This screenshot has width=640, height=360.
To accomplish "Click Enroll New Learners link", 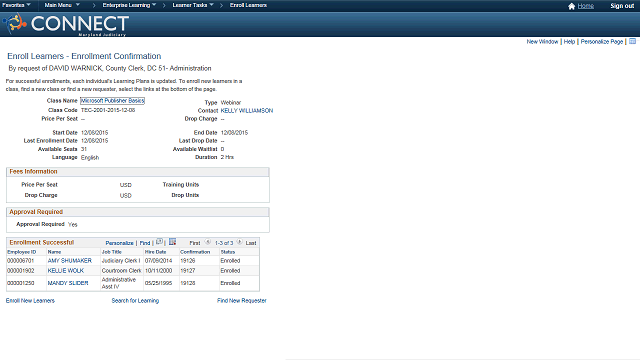I will (x=30, y=301).
